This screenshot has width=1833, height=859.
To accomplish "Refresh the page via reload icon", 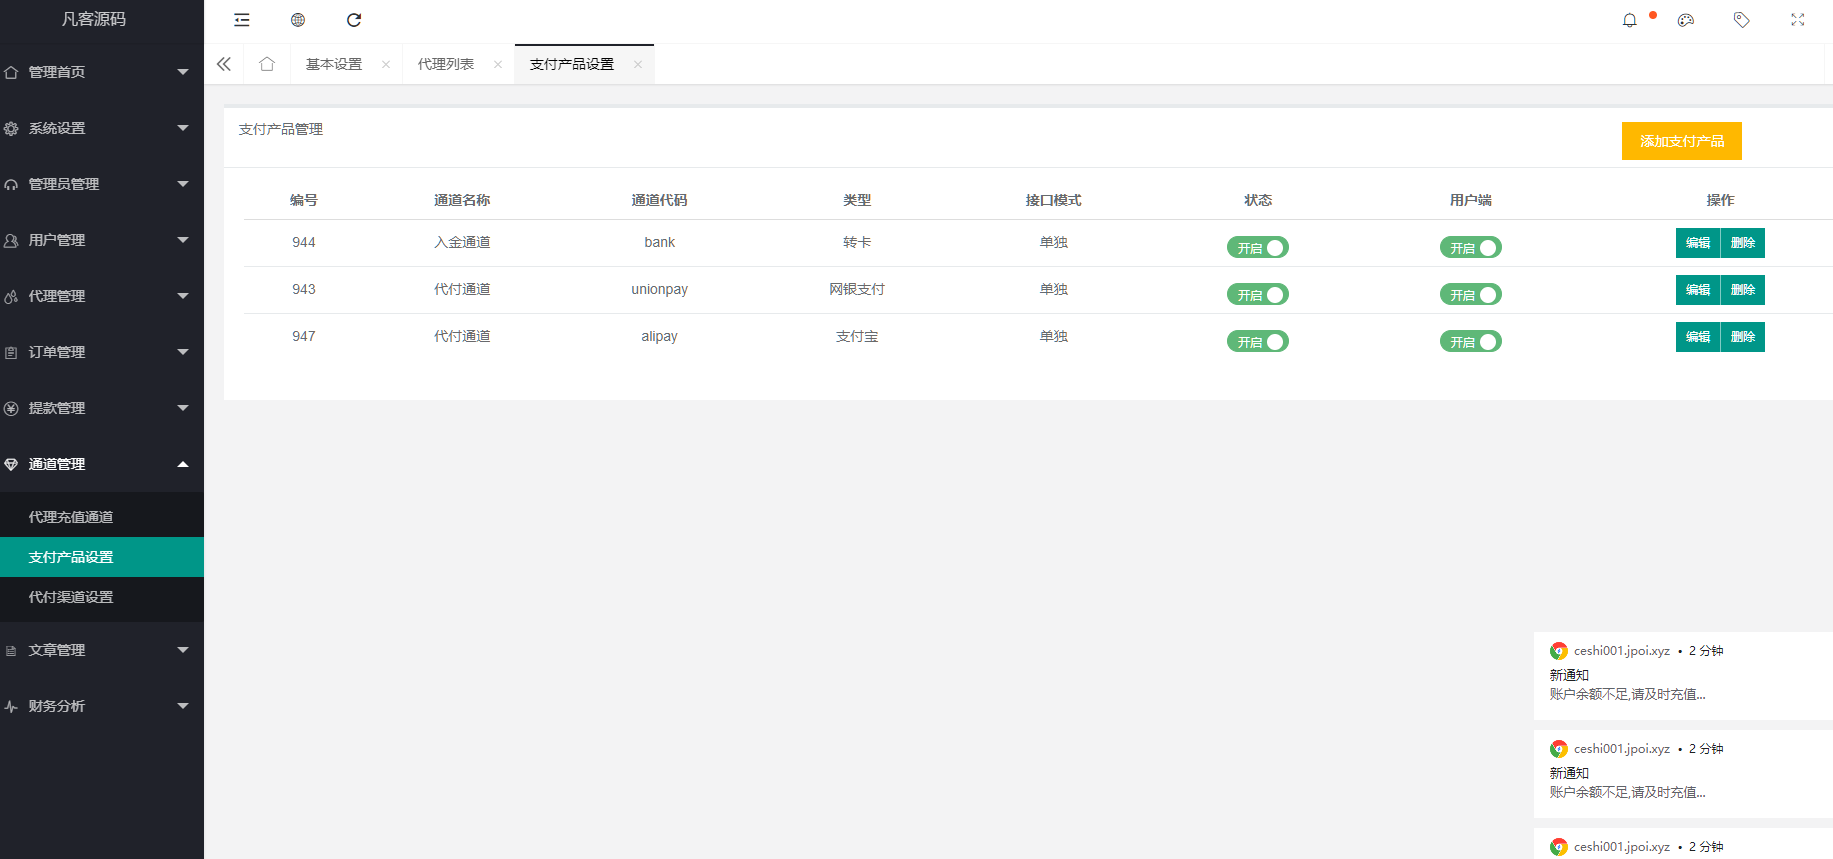I will pos(354,20).
